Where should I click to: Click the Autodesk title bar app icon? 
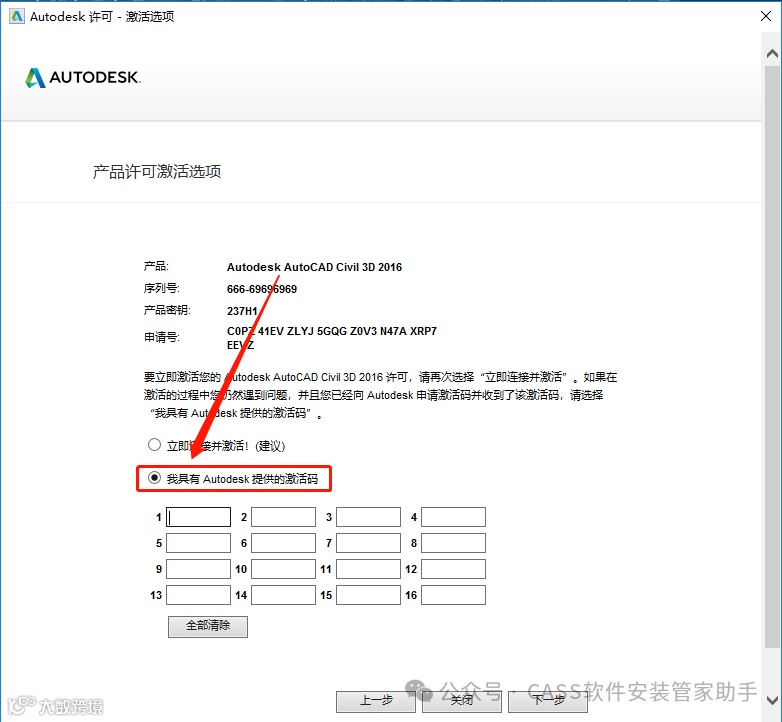(16, 16)
